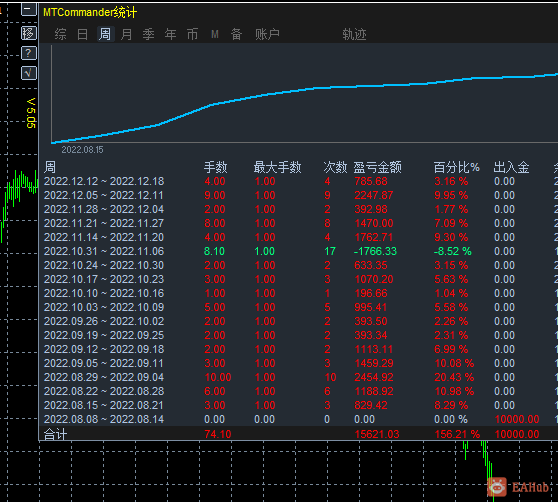Collapse the panel with the minus icon
Viewport: 558px width, 502px height.
tap(29, 9)
